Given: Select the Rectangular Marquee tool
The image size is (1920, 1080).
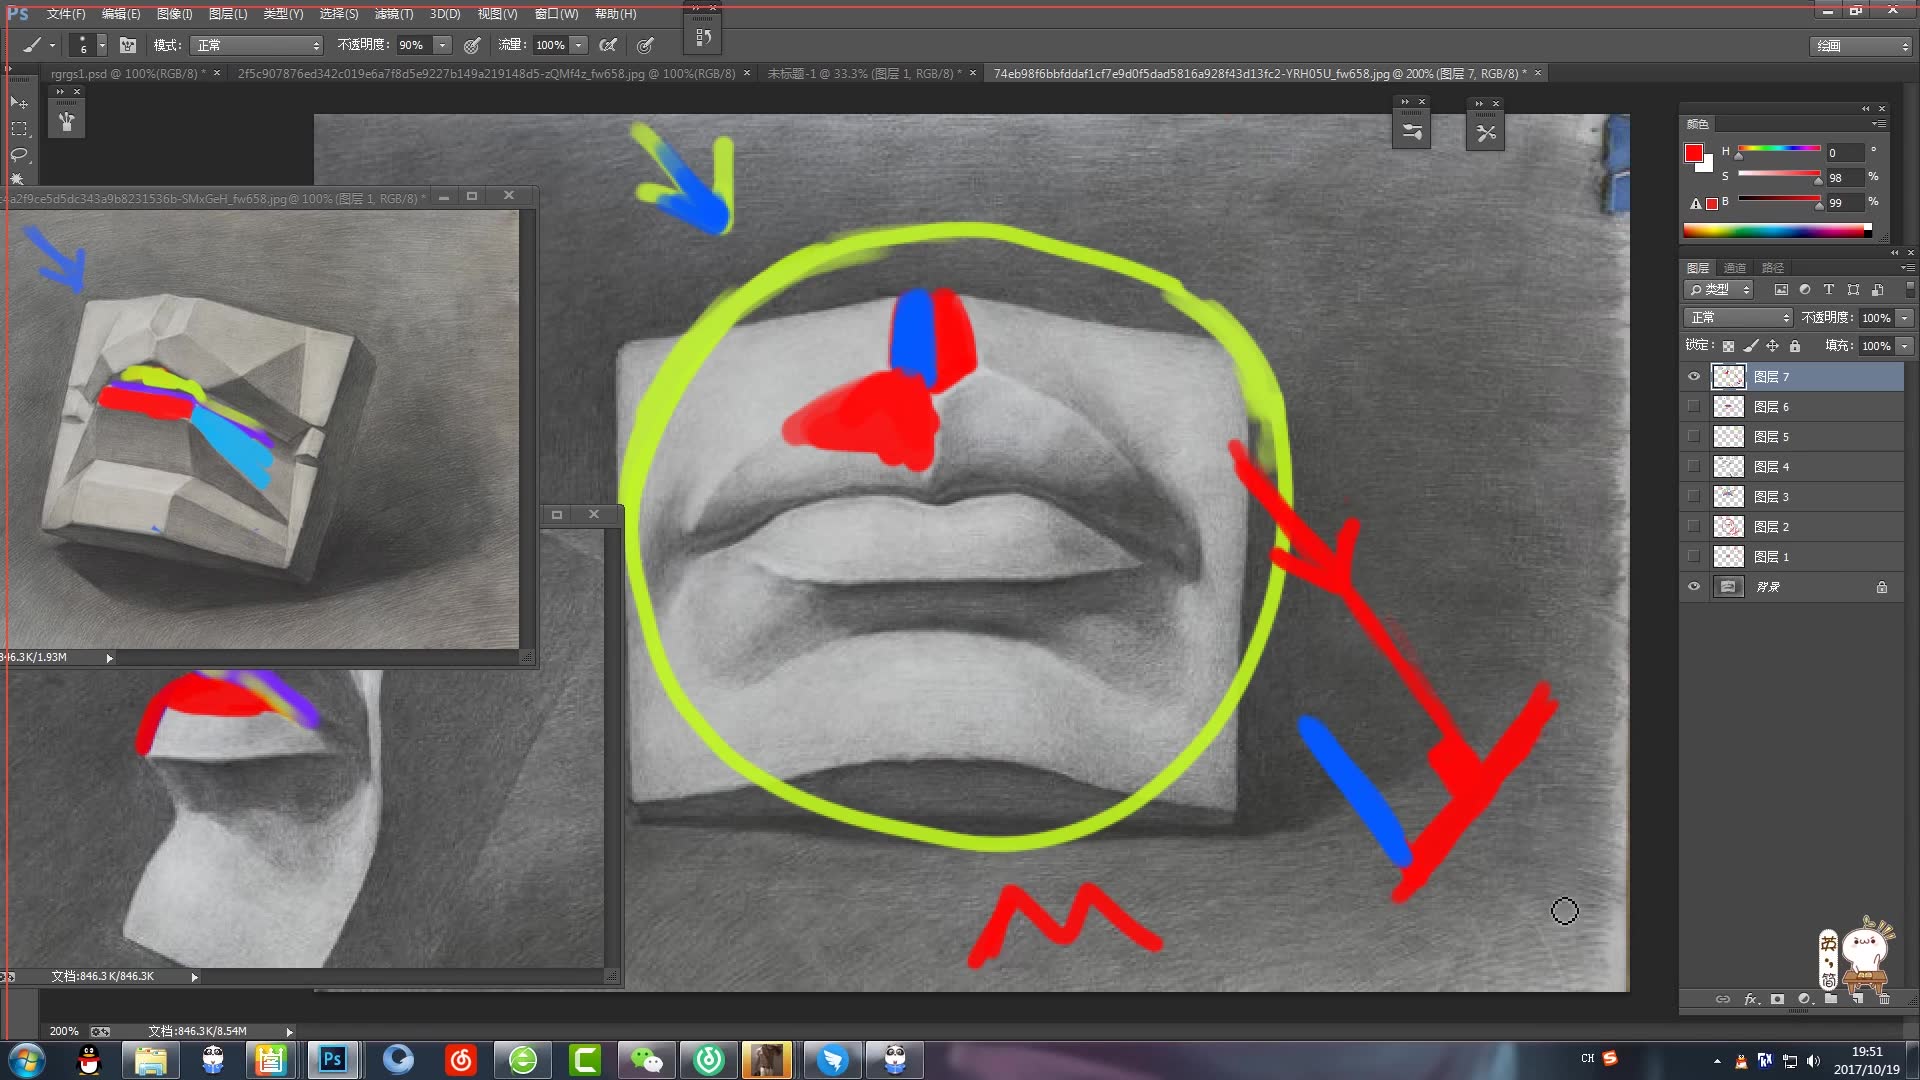Looking at the screenshot, I should coord(19,129).
